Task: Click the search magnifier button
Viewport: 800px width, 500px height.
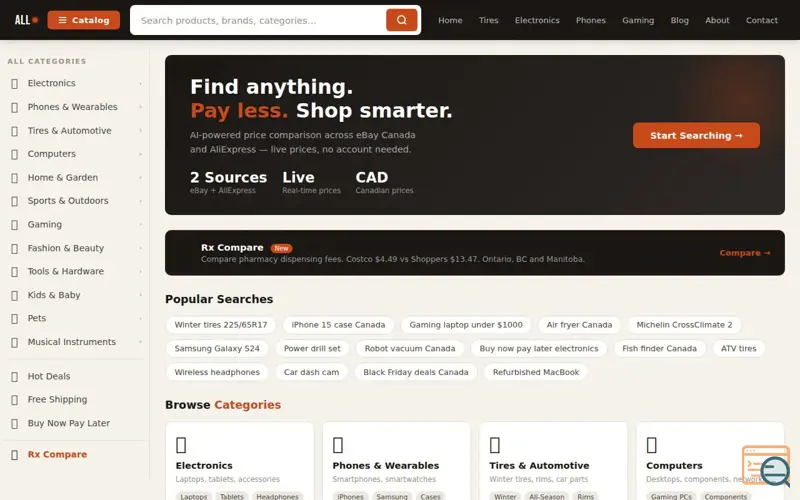Action: 402,20
